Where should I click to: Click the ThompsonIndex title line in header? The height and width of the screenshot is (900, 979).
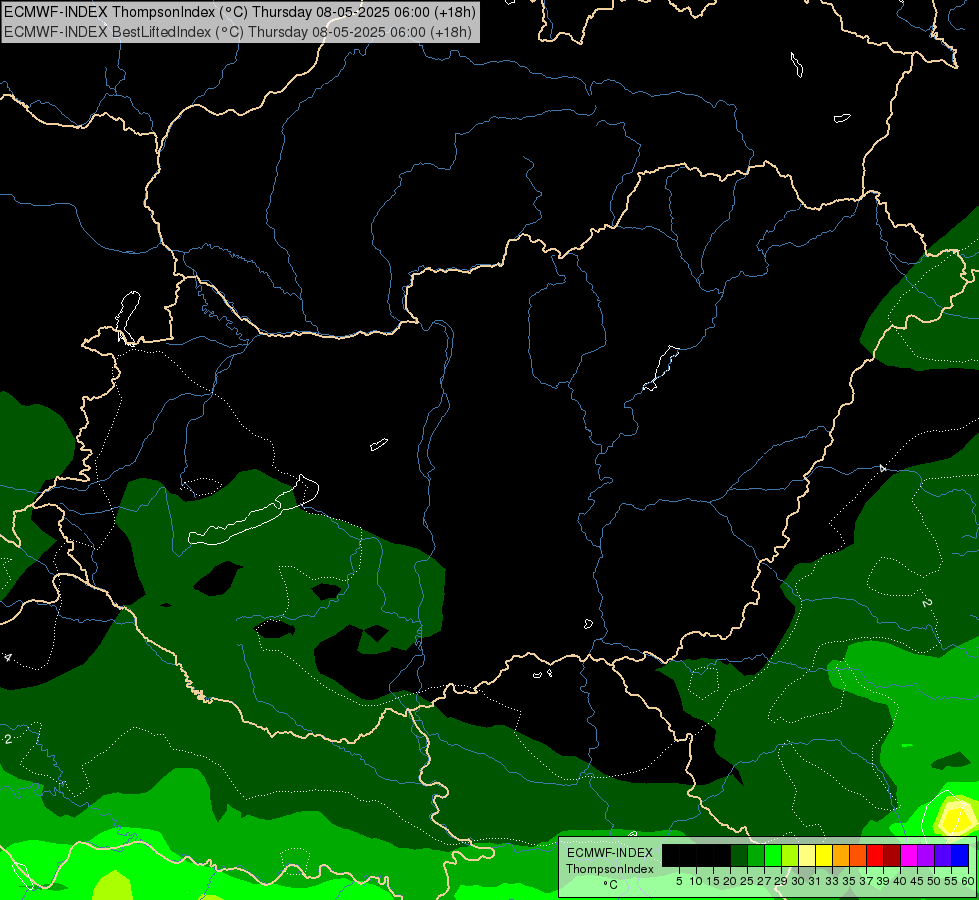[240, 11]
